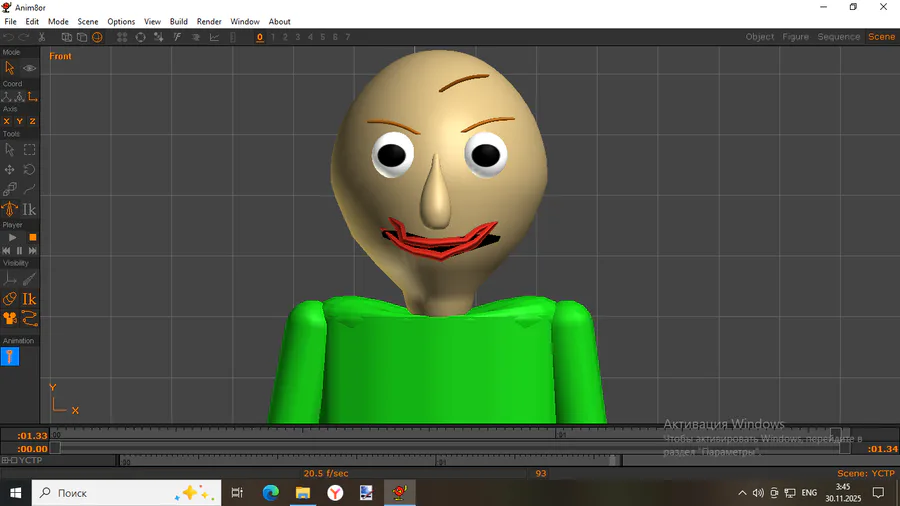Click the track timeline scrollbar thumb

click(x=613, y=460)
